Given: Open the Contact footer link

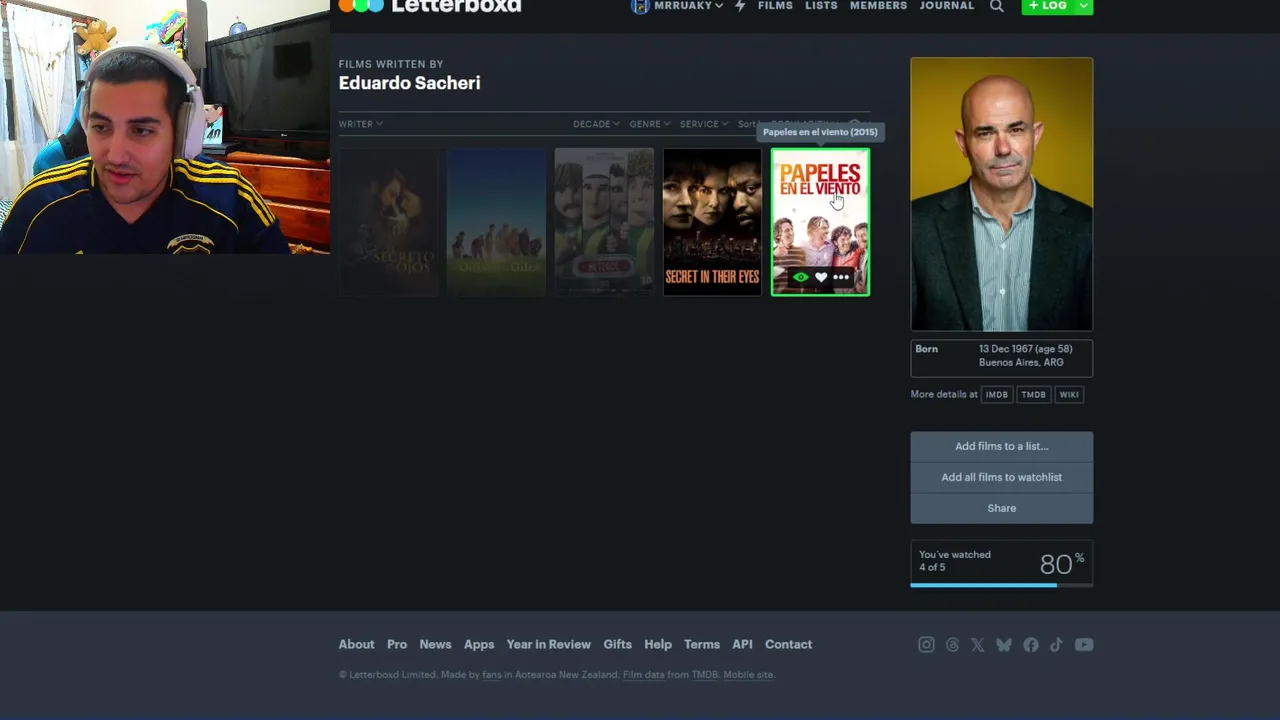Looking at the screenshot, I should click(788, 645).
